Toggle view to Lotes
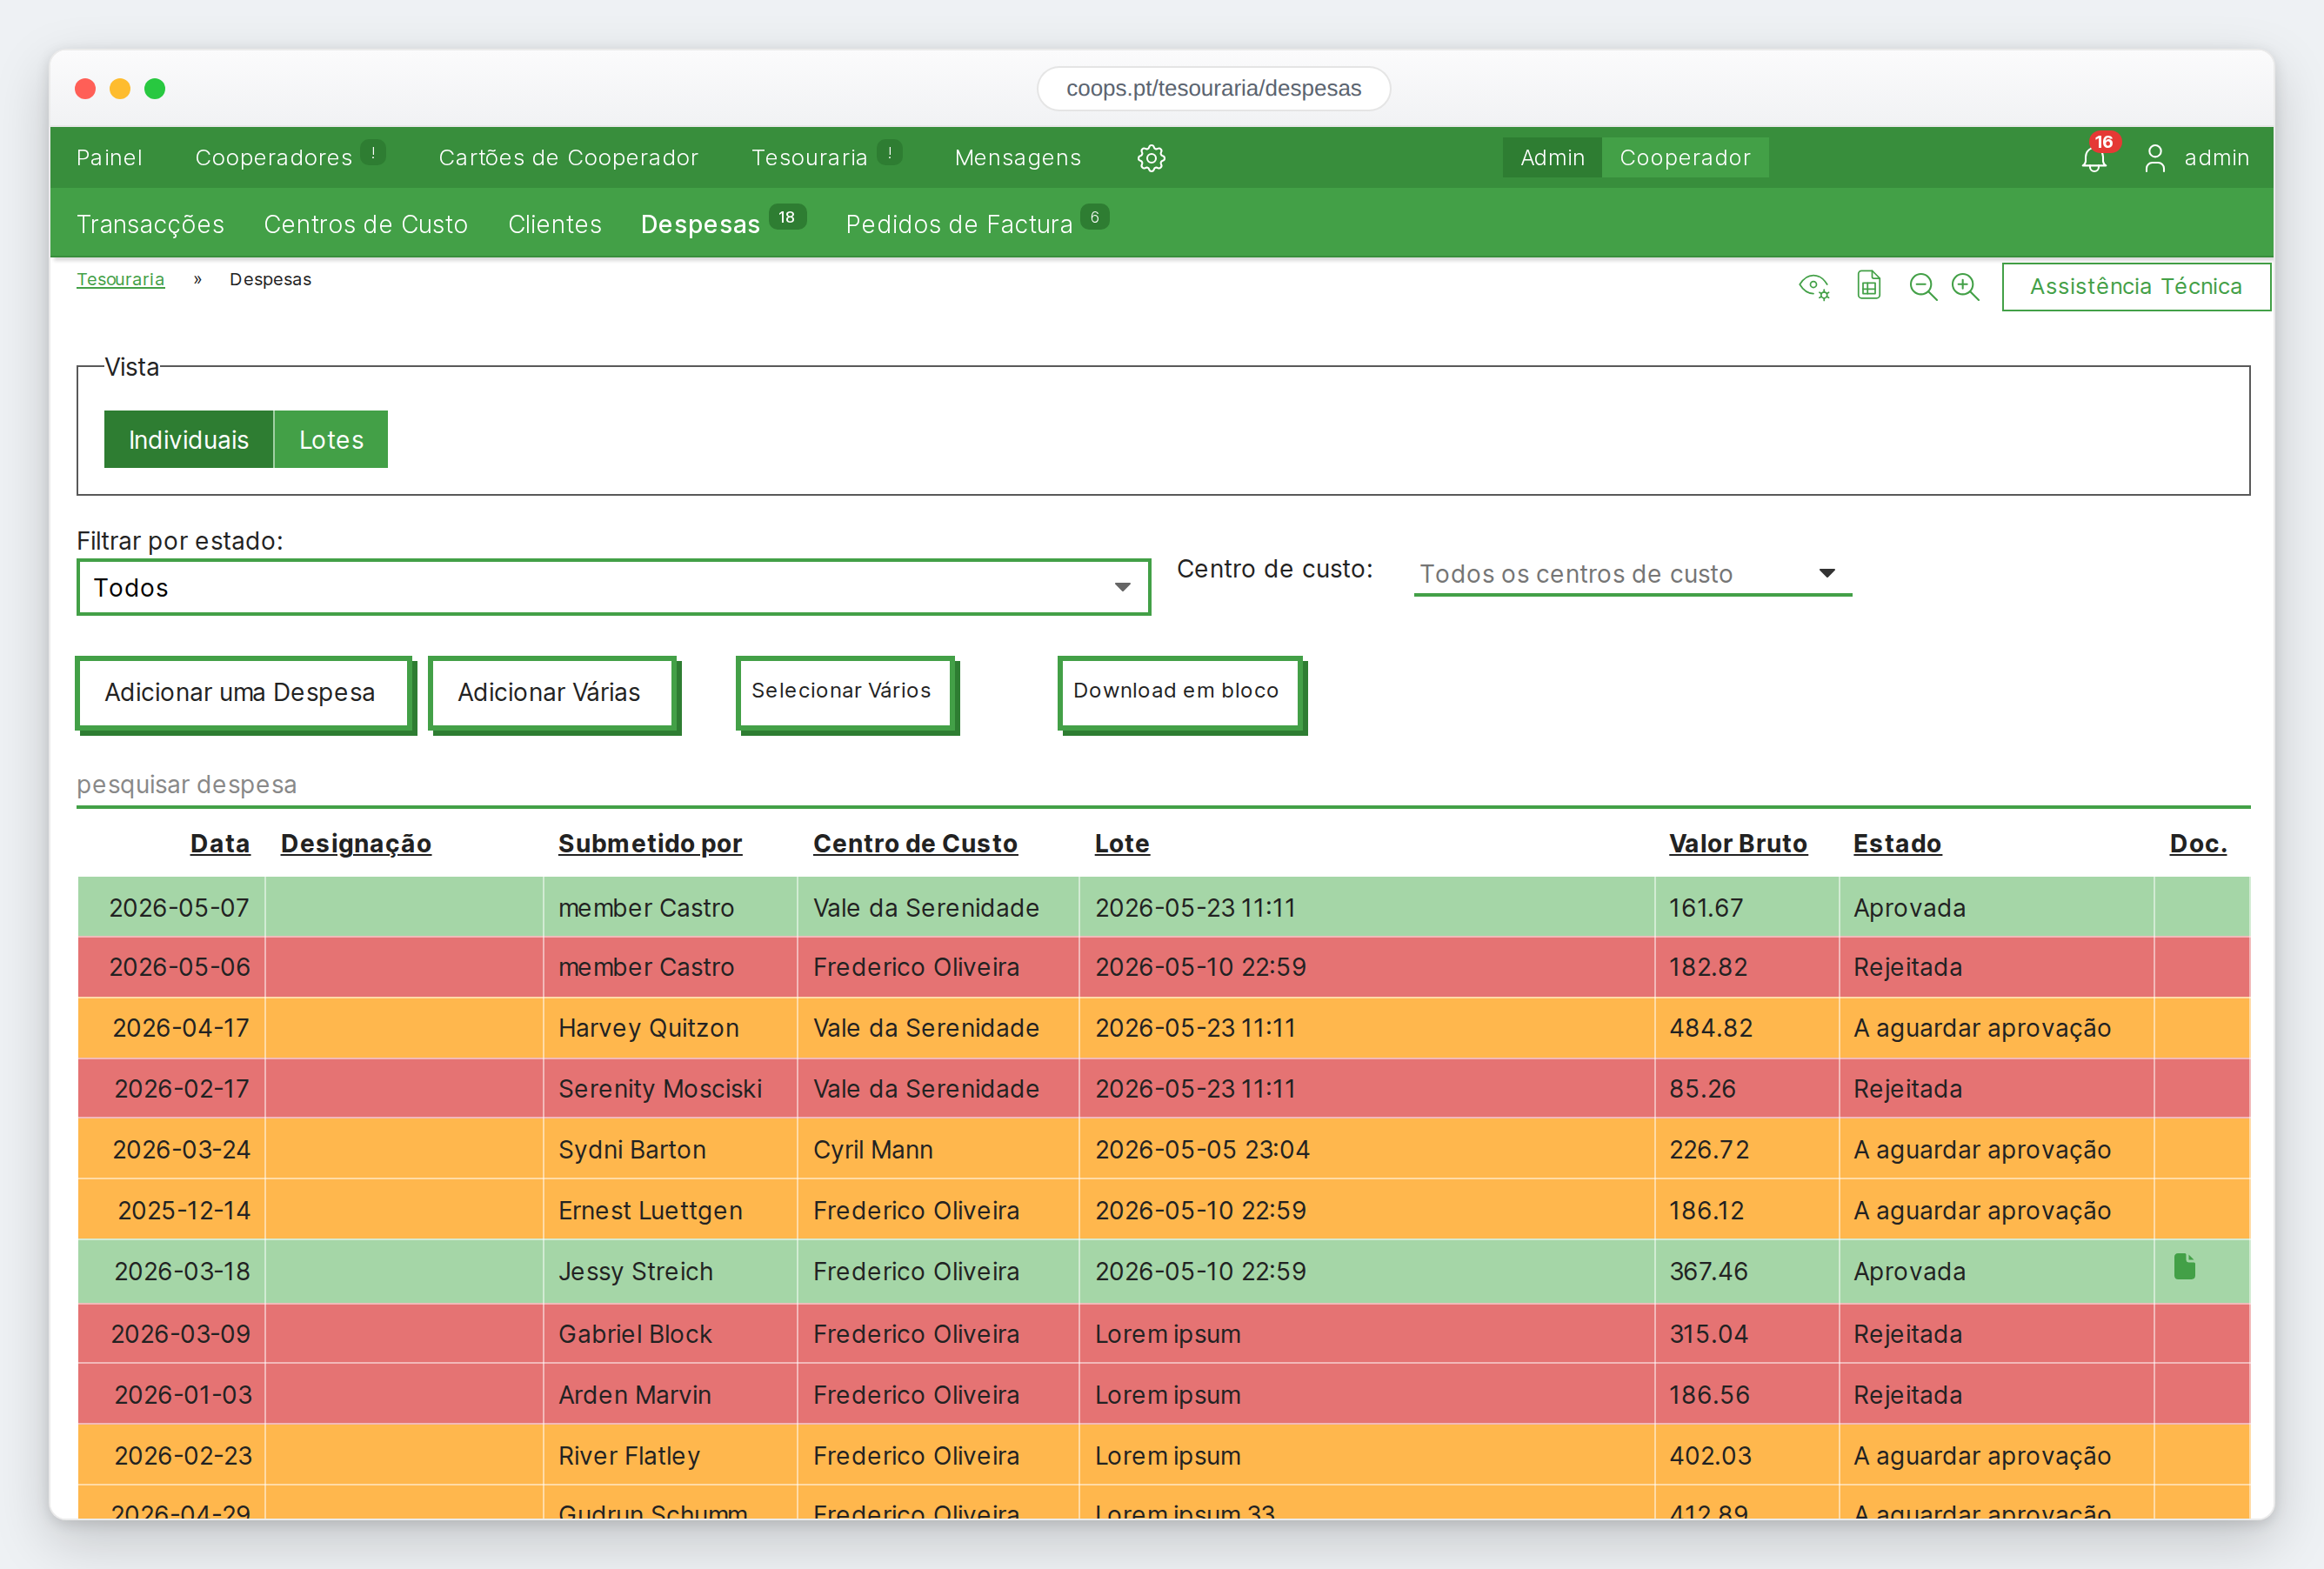Viewport: 2324px width, 1569px height. point(331,440)
